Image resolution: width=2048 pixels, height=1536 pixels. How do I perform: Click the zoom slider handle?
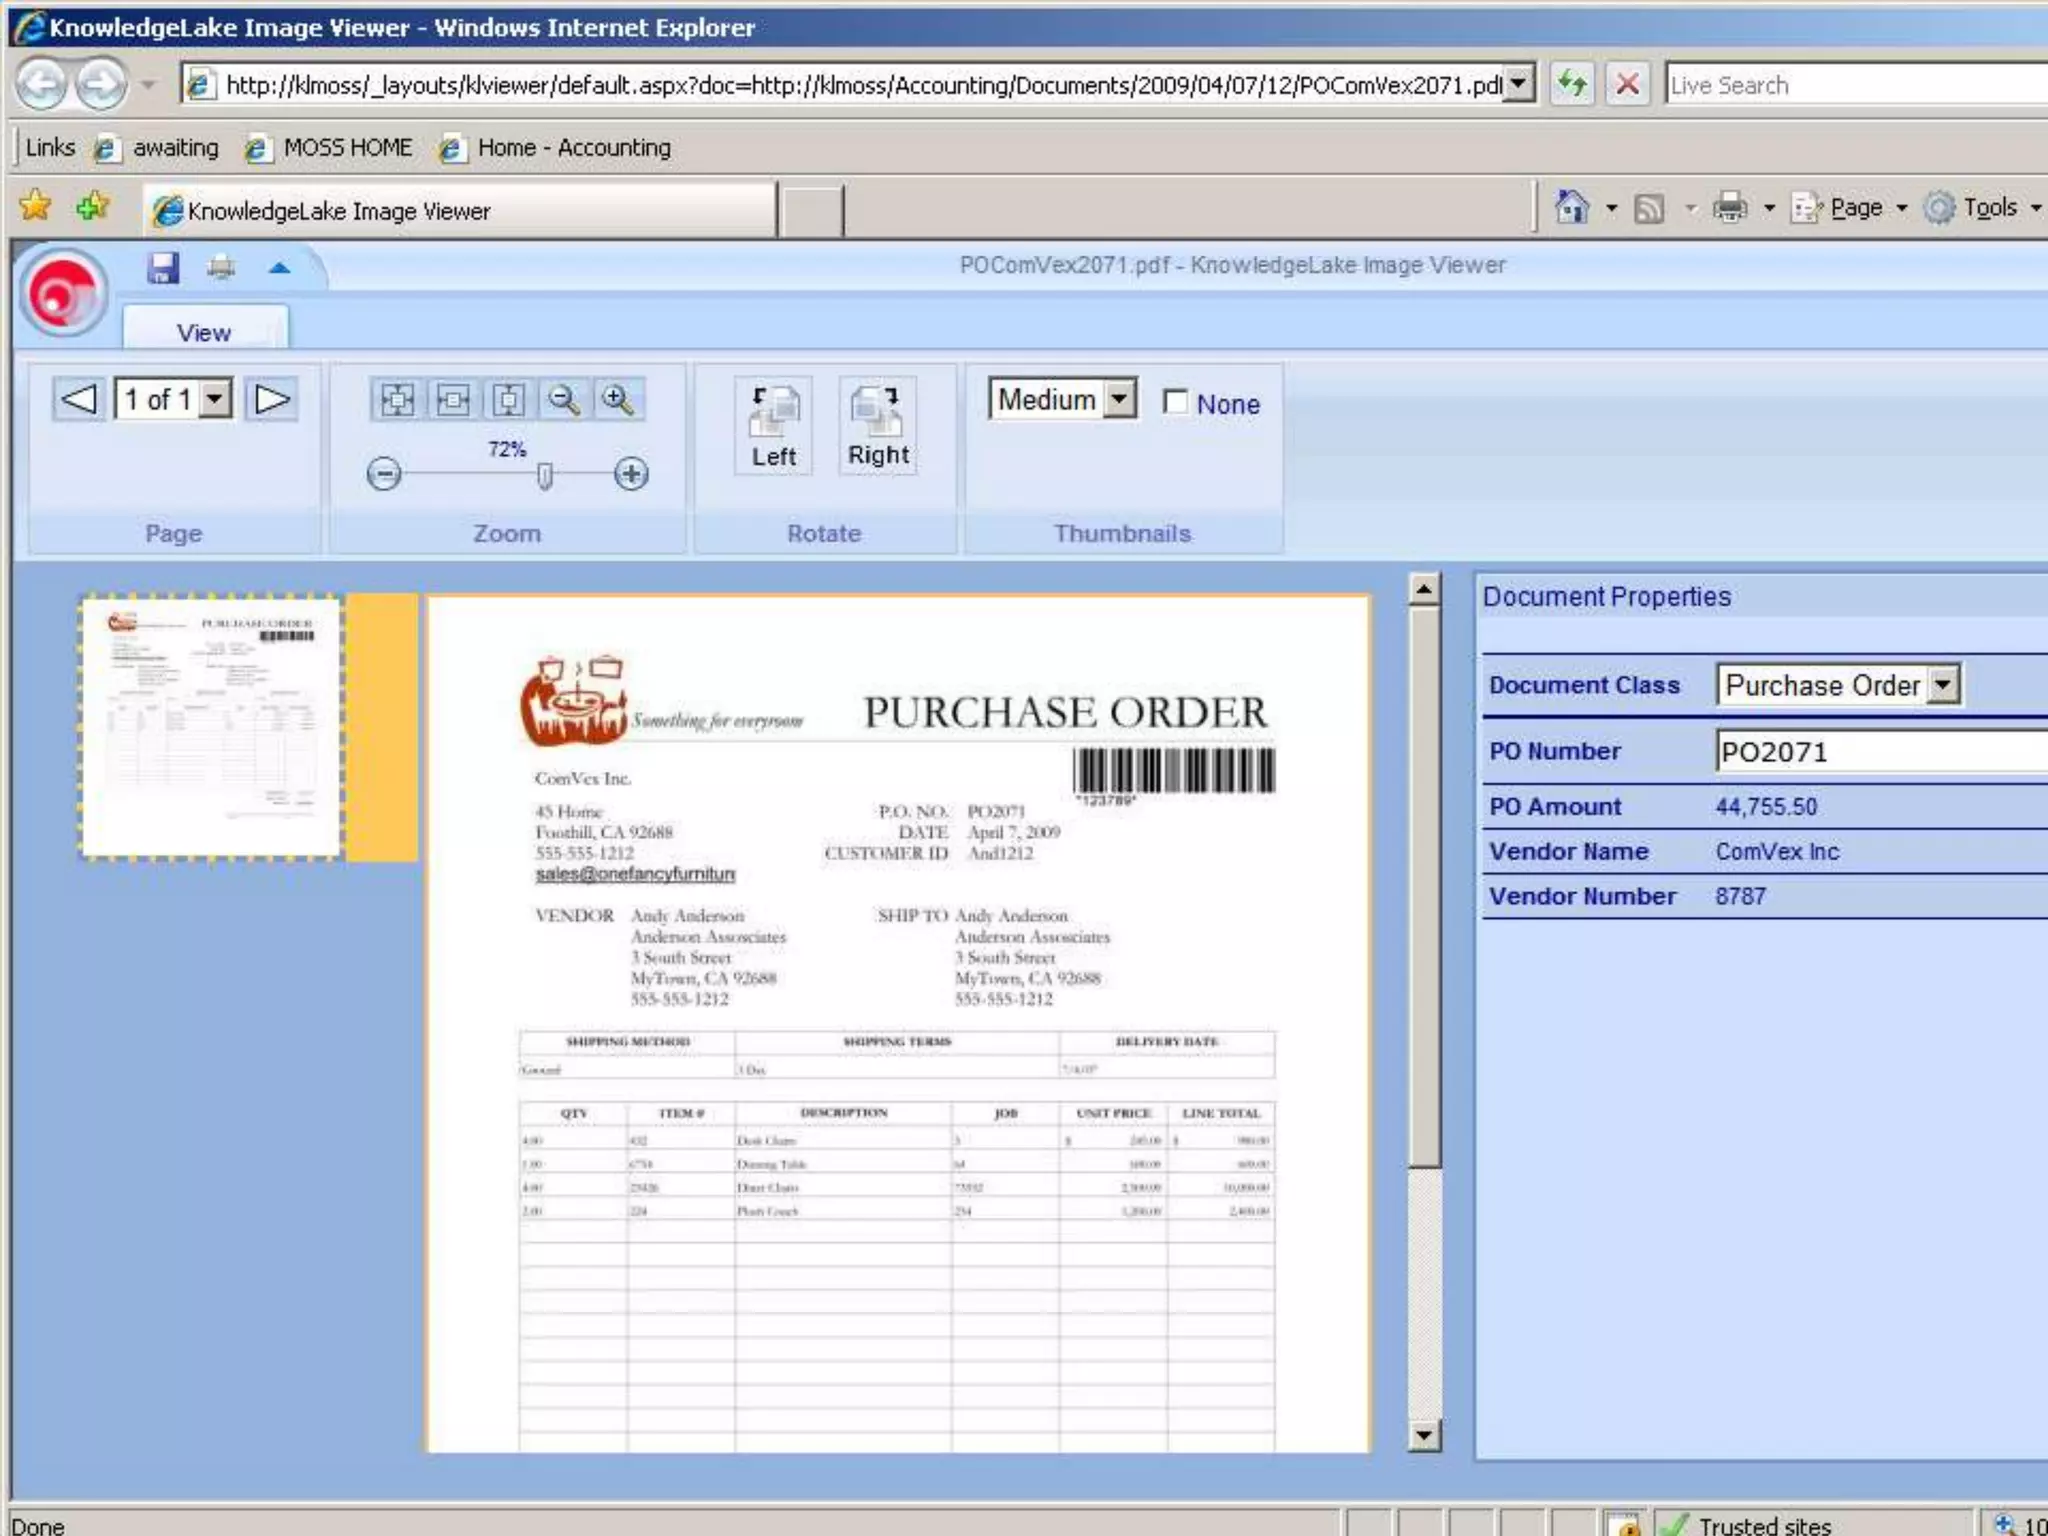coord(545,475)
